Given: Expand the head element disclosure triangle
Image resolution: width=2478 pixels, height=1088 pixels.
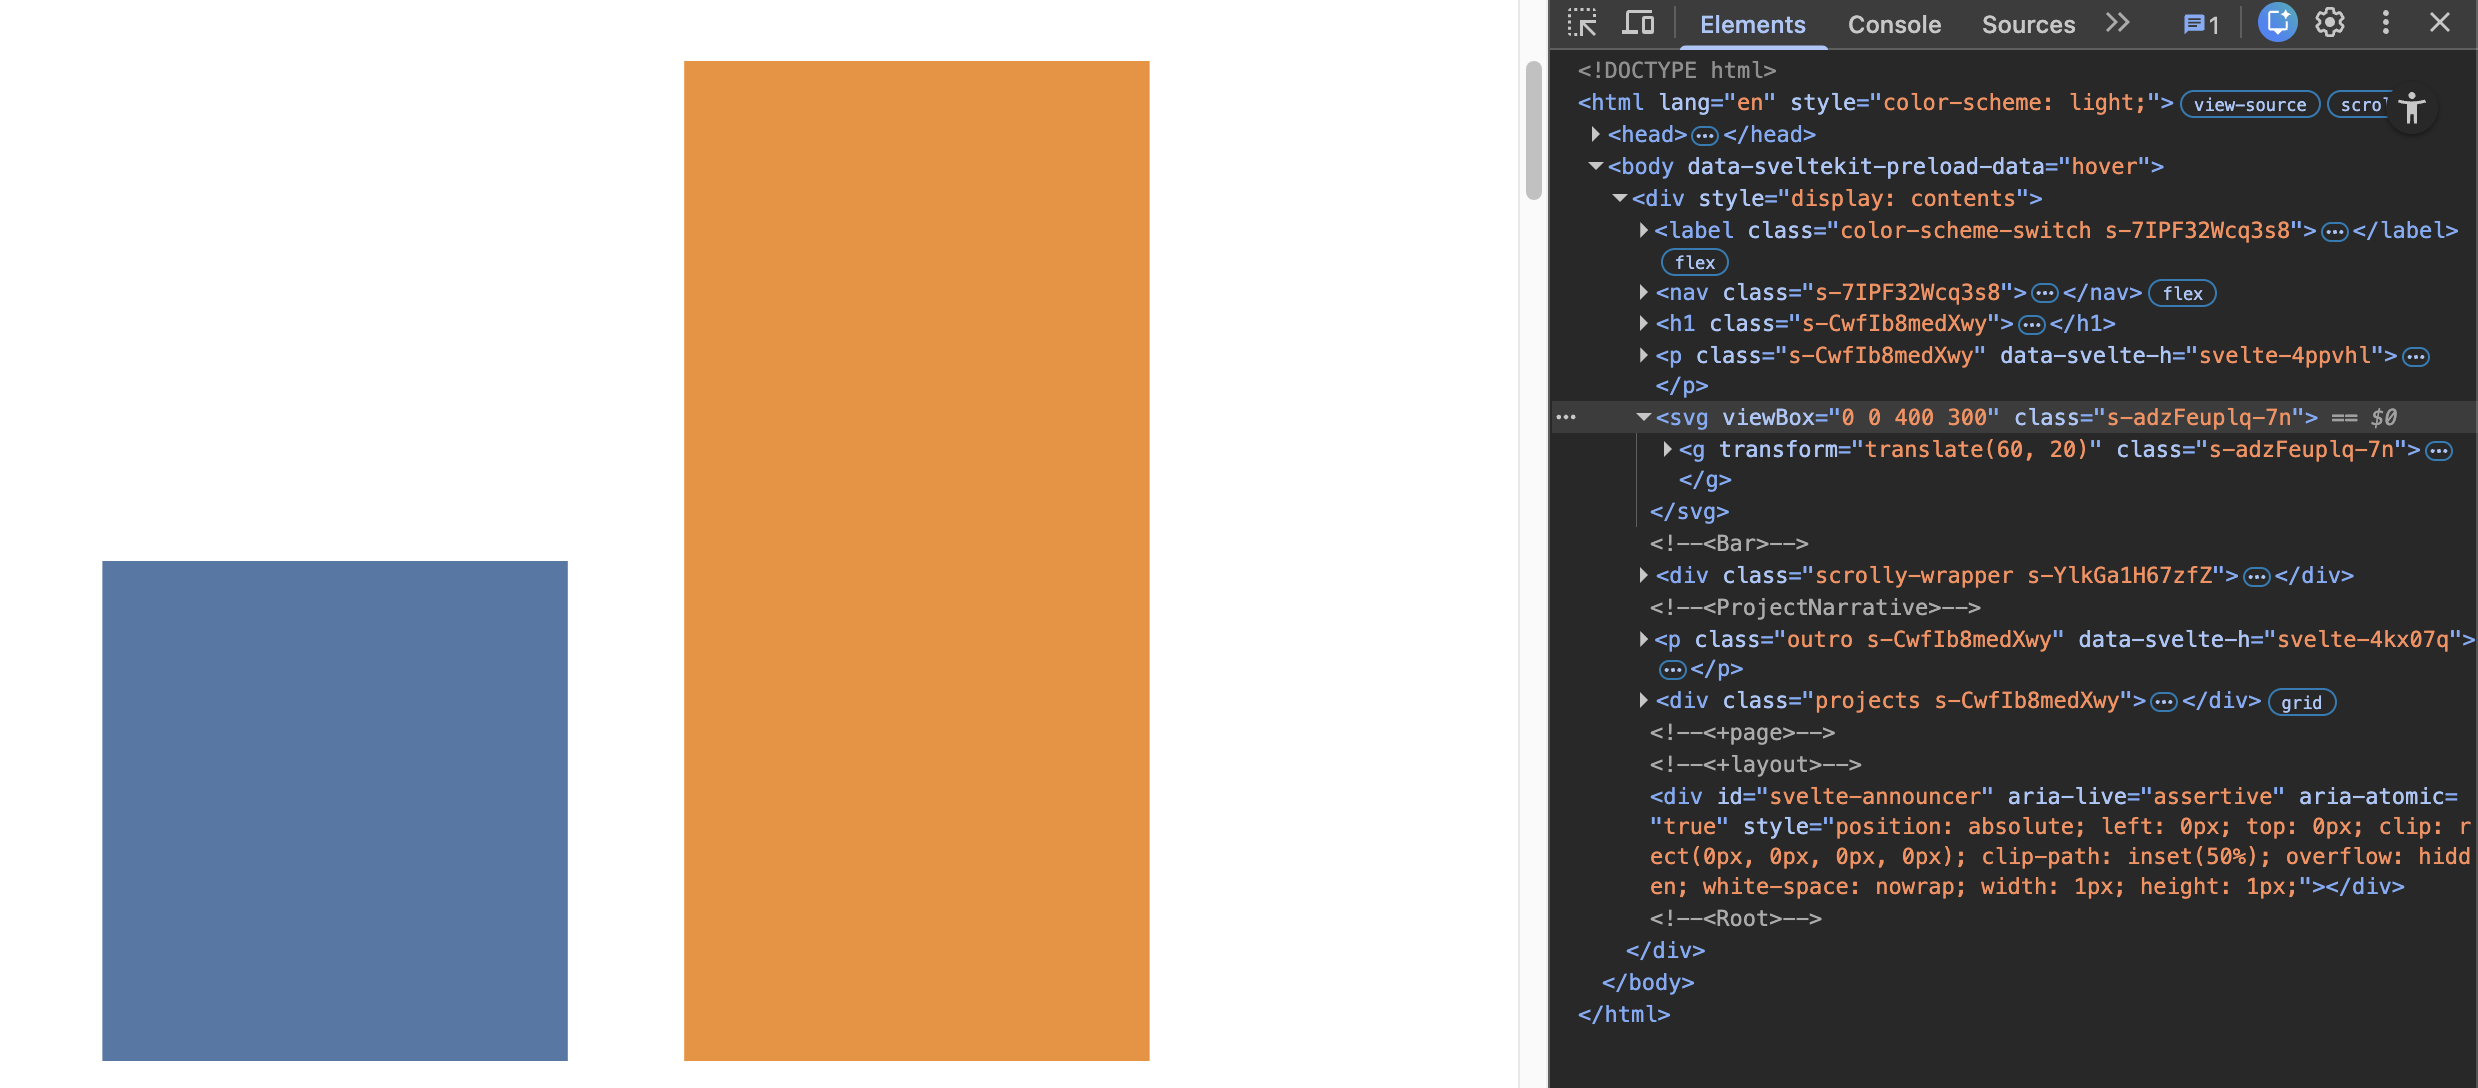Looking at the screenshot, I should (x=1596, y=134).
